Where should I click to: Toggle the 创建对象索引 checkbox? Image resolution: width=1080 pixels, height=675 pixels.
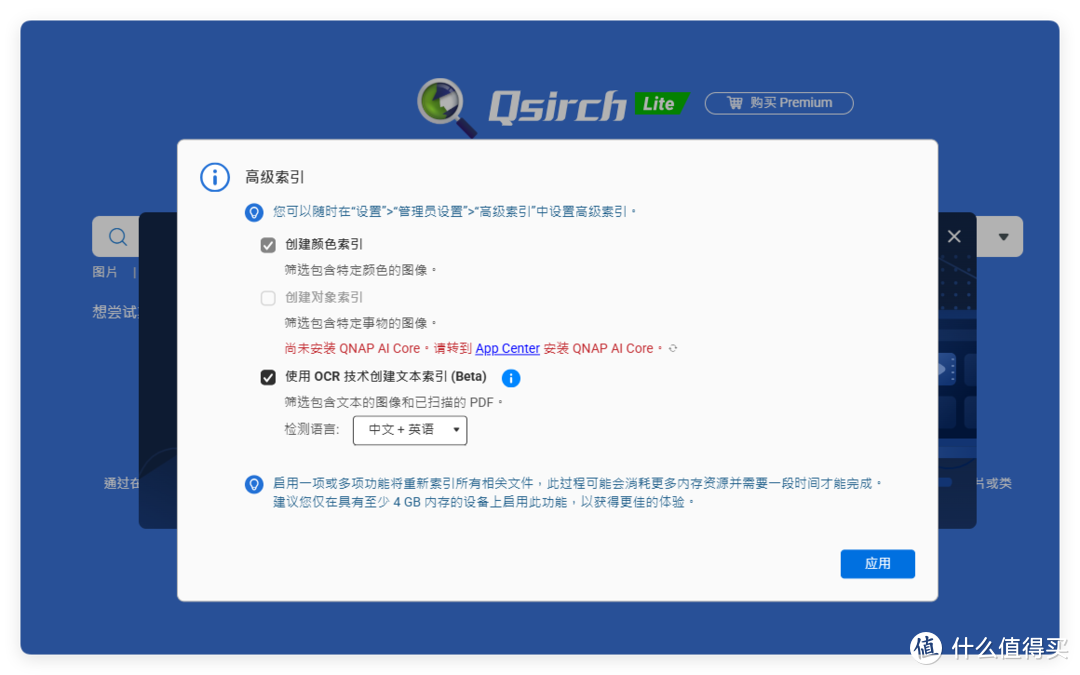[x=268, y=298]
